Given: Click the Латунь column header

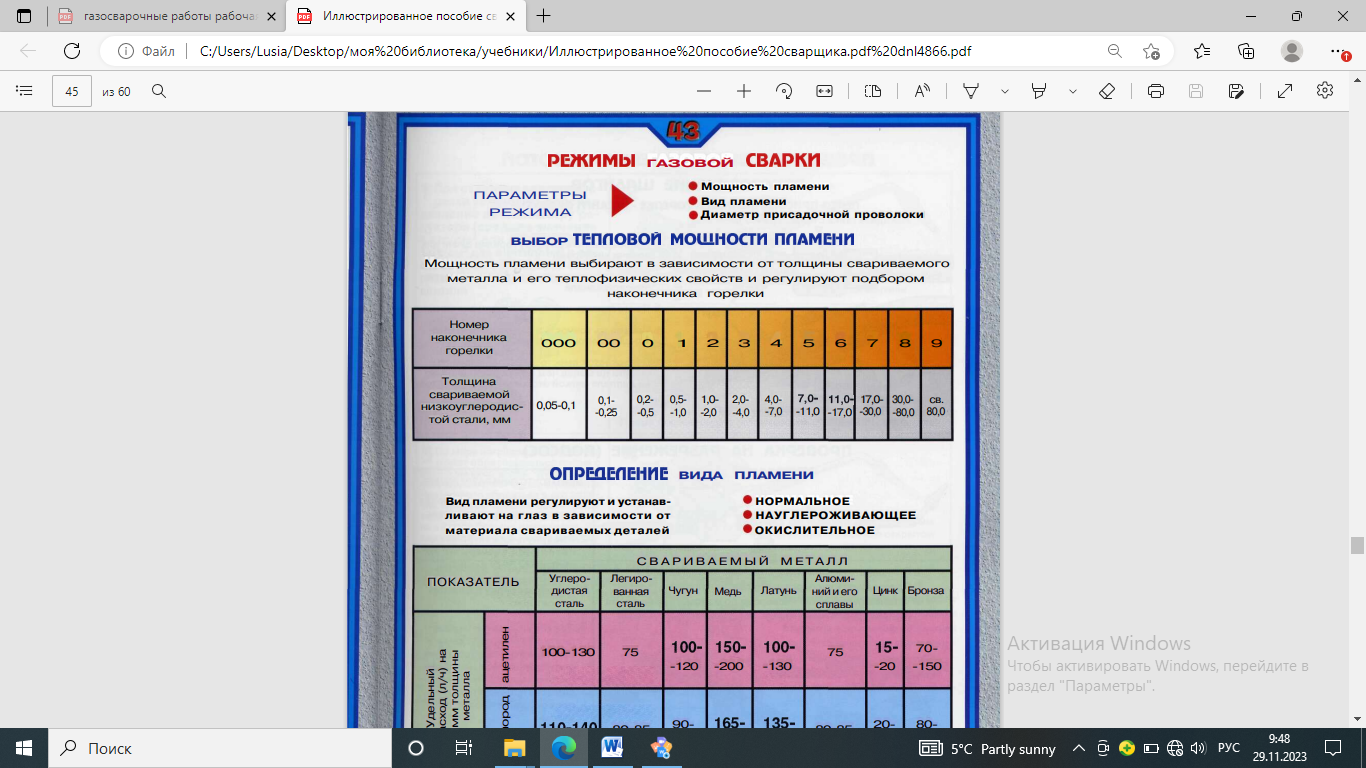Looking at the screenshot, I should (x=779, y=590).
